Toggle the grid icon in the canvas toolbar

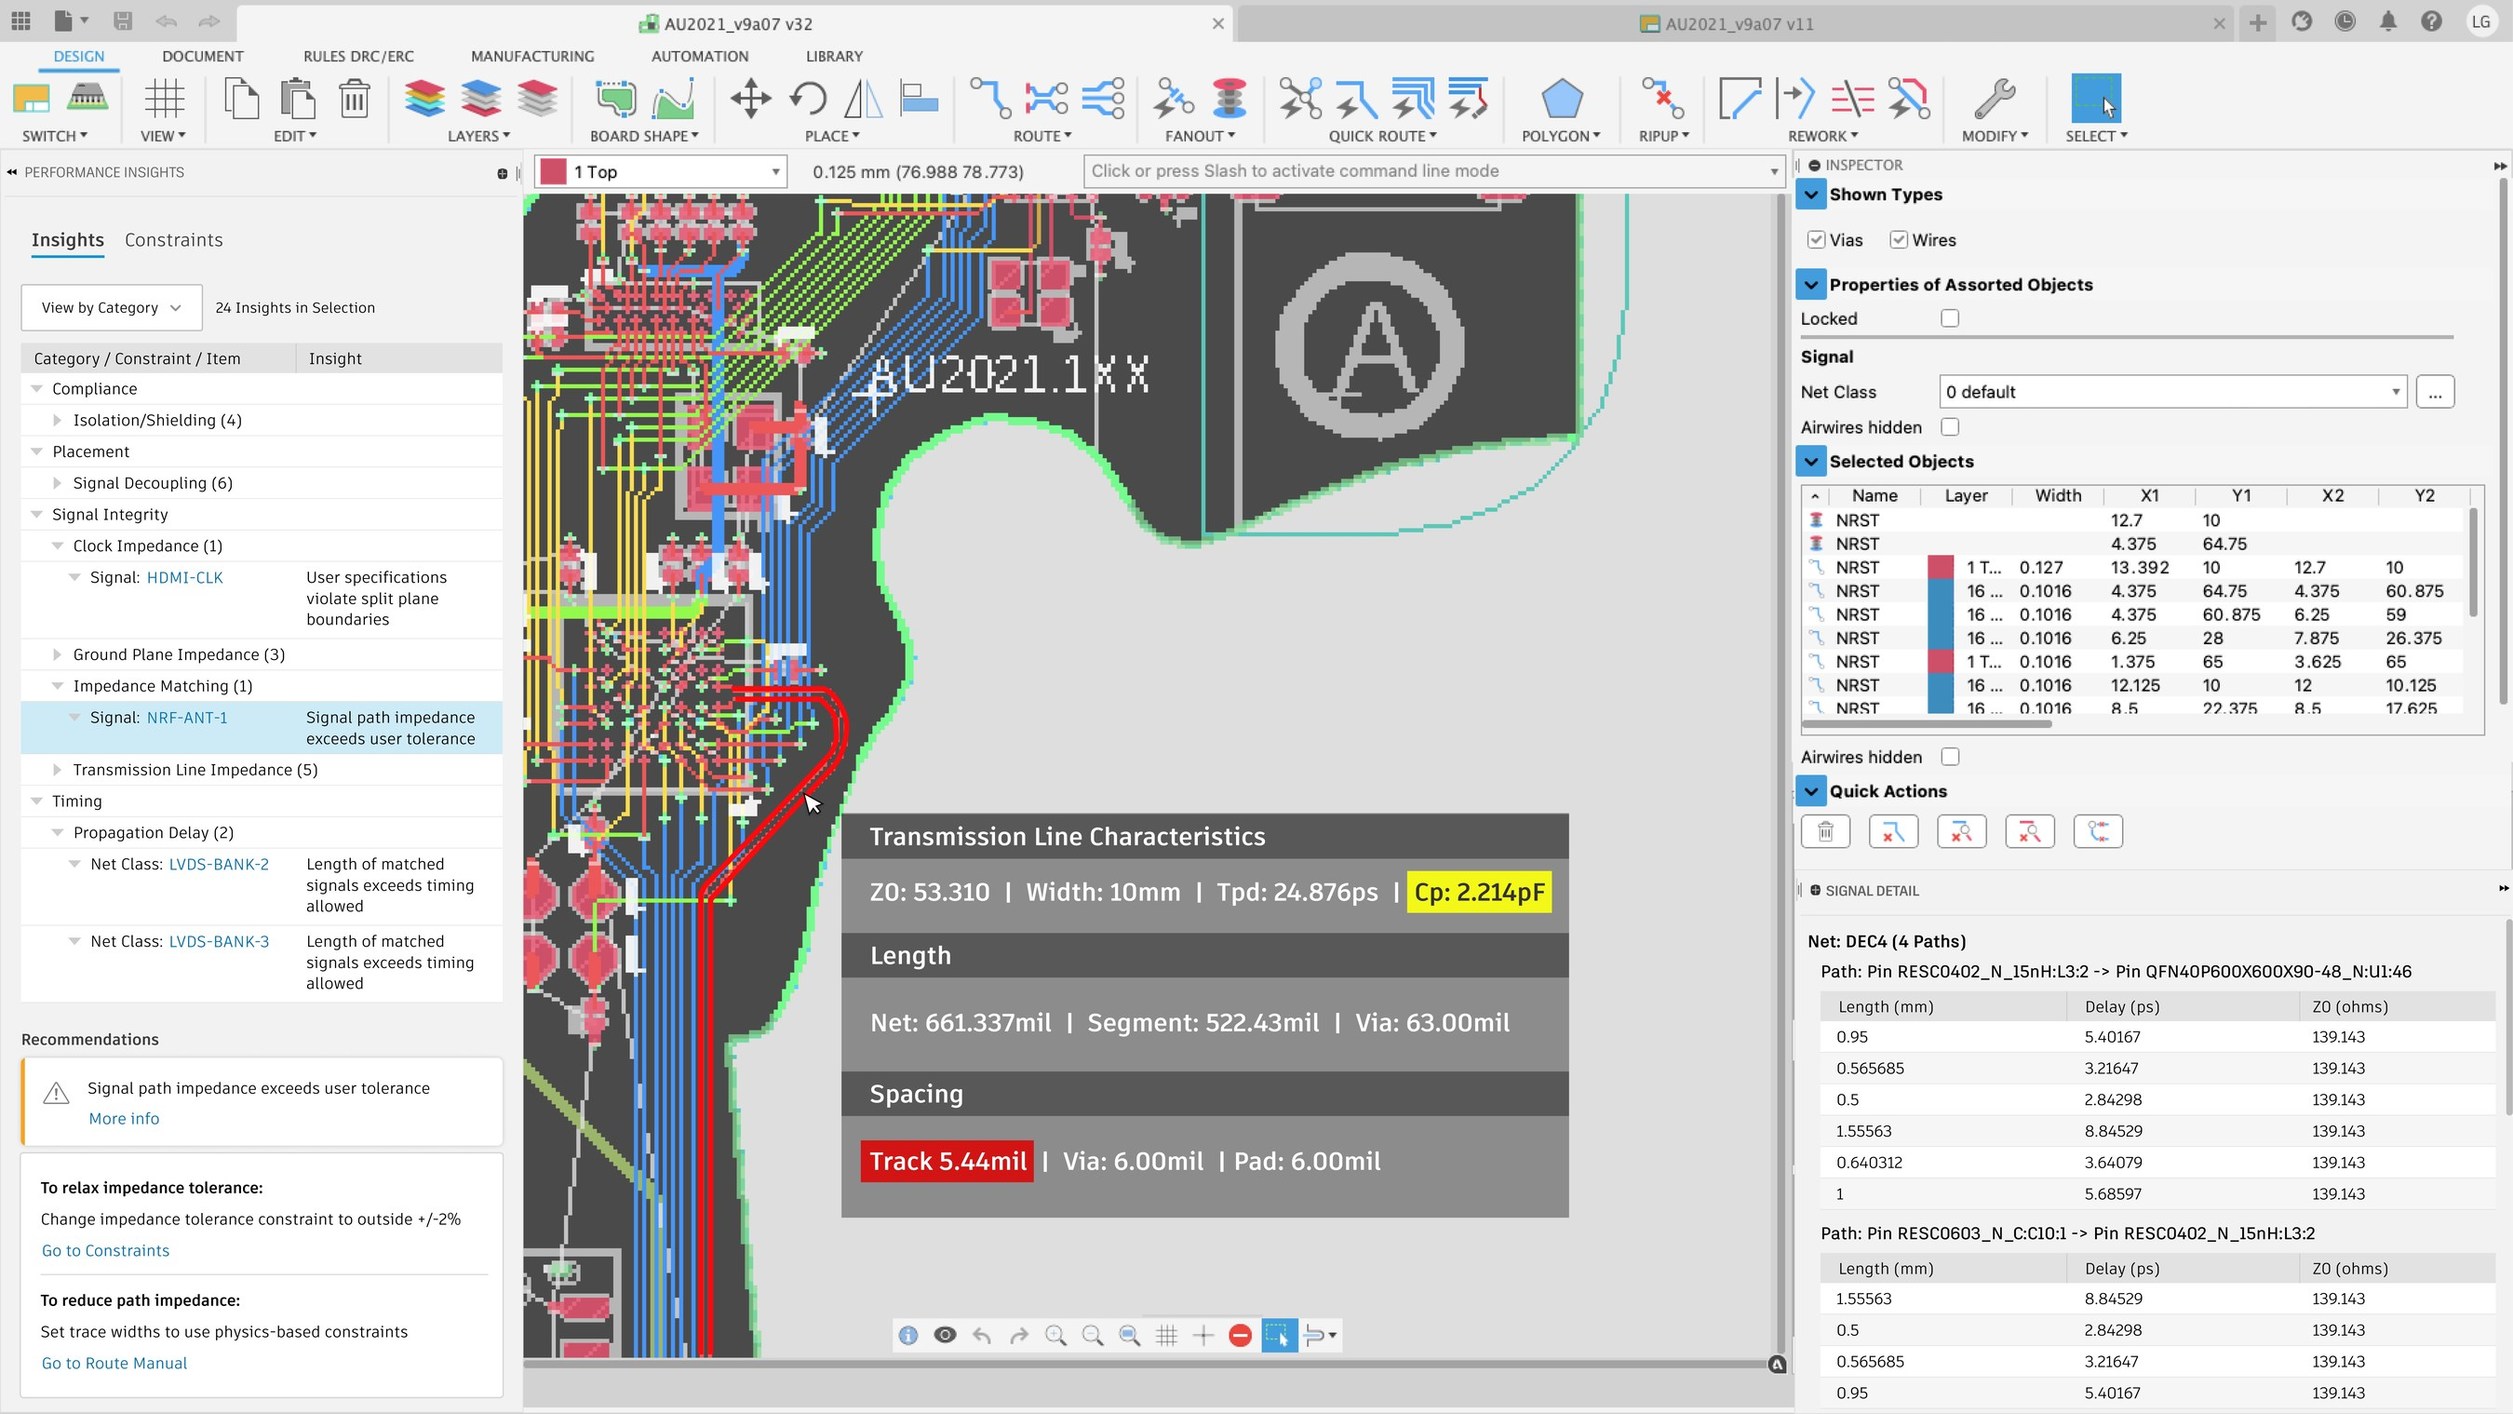[x=1167, y=1335]
